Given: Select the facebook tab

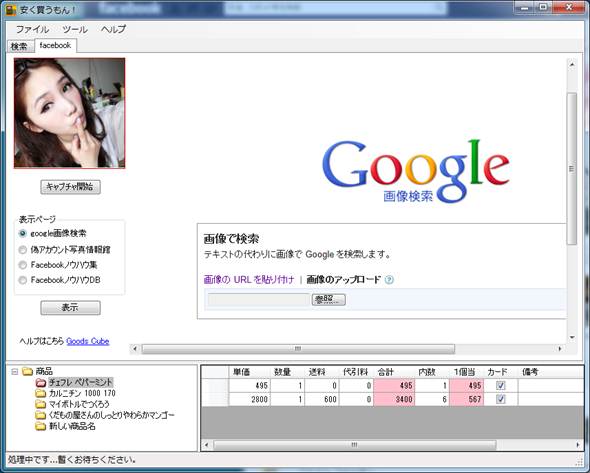Looking at the screenshot, I should [x=55, y=46].
